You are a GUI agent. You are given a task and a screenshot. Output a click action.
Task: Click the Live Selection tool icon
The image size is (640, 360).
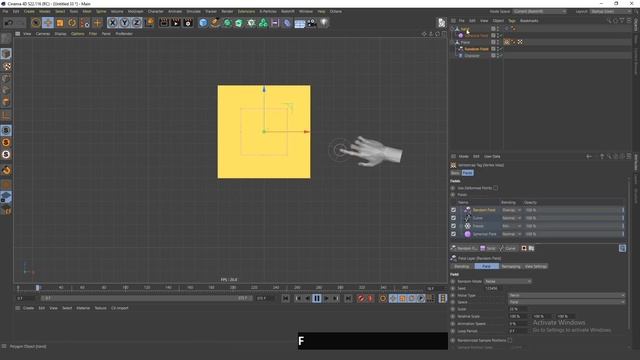pyautogui.click(x=36, y=23)
